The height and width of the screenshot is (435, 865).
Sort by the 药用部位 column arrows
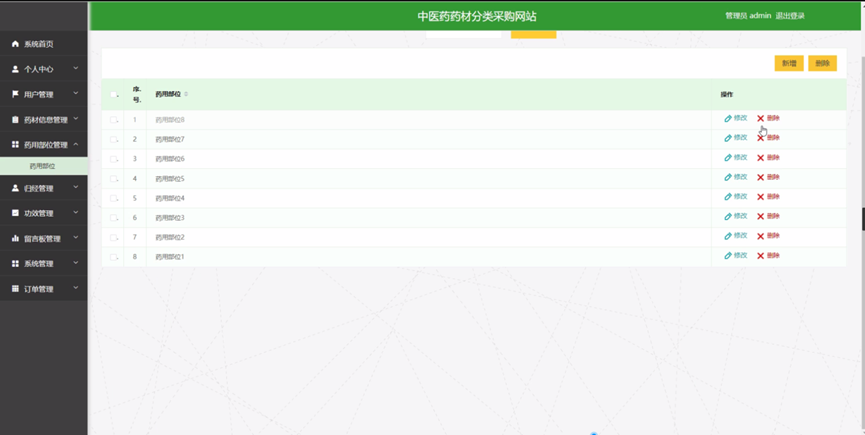coord(186,94)
